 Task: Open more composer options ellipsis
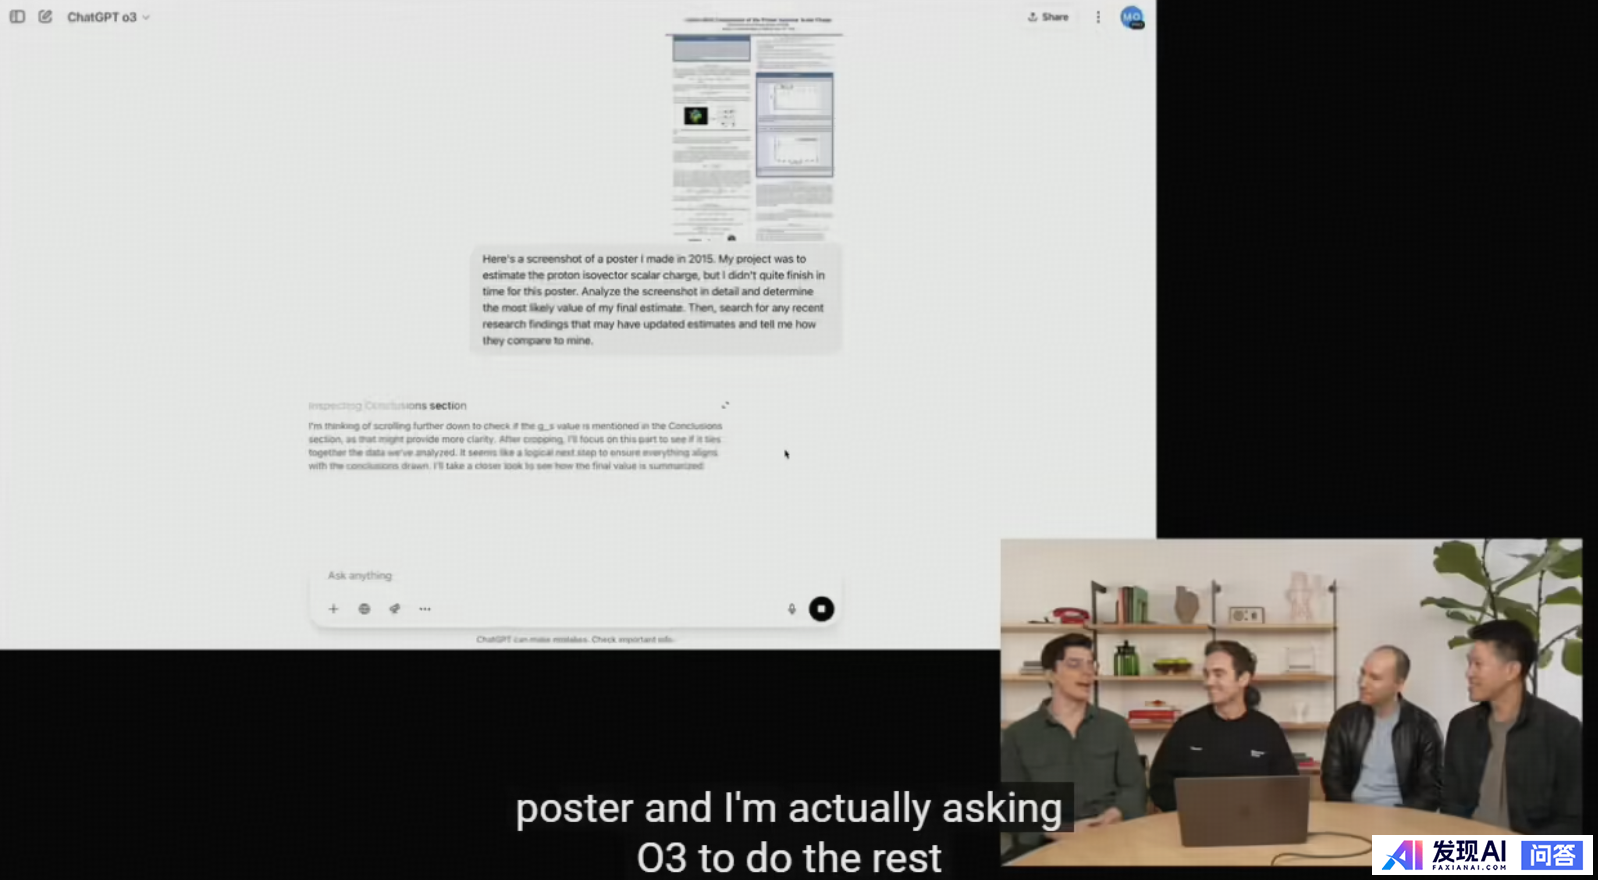pos(425,609)
